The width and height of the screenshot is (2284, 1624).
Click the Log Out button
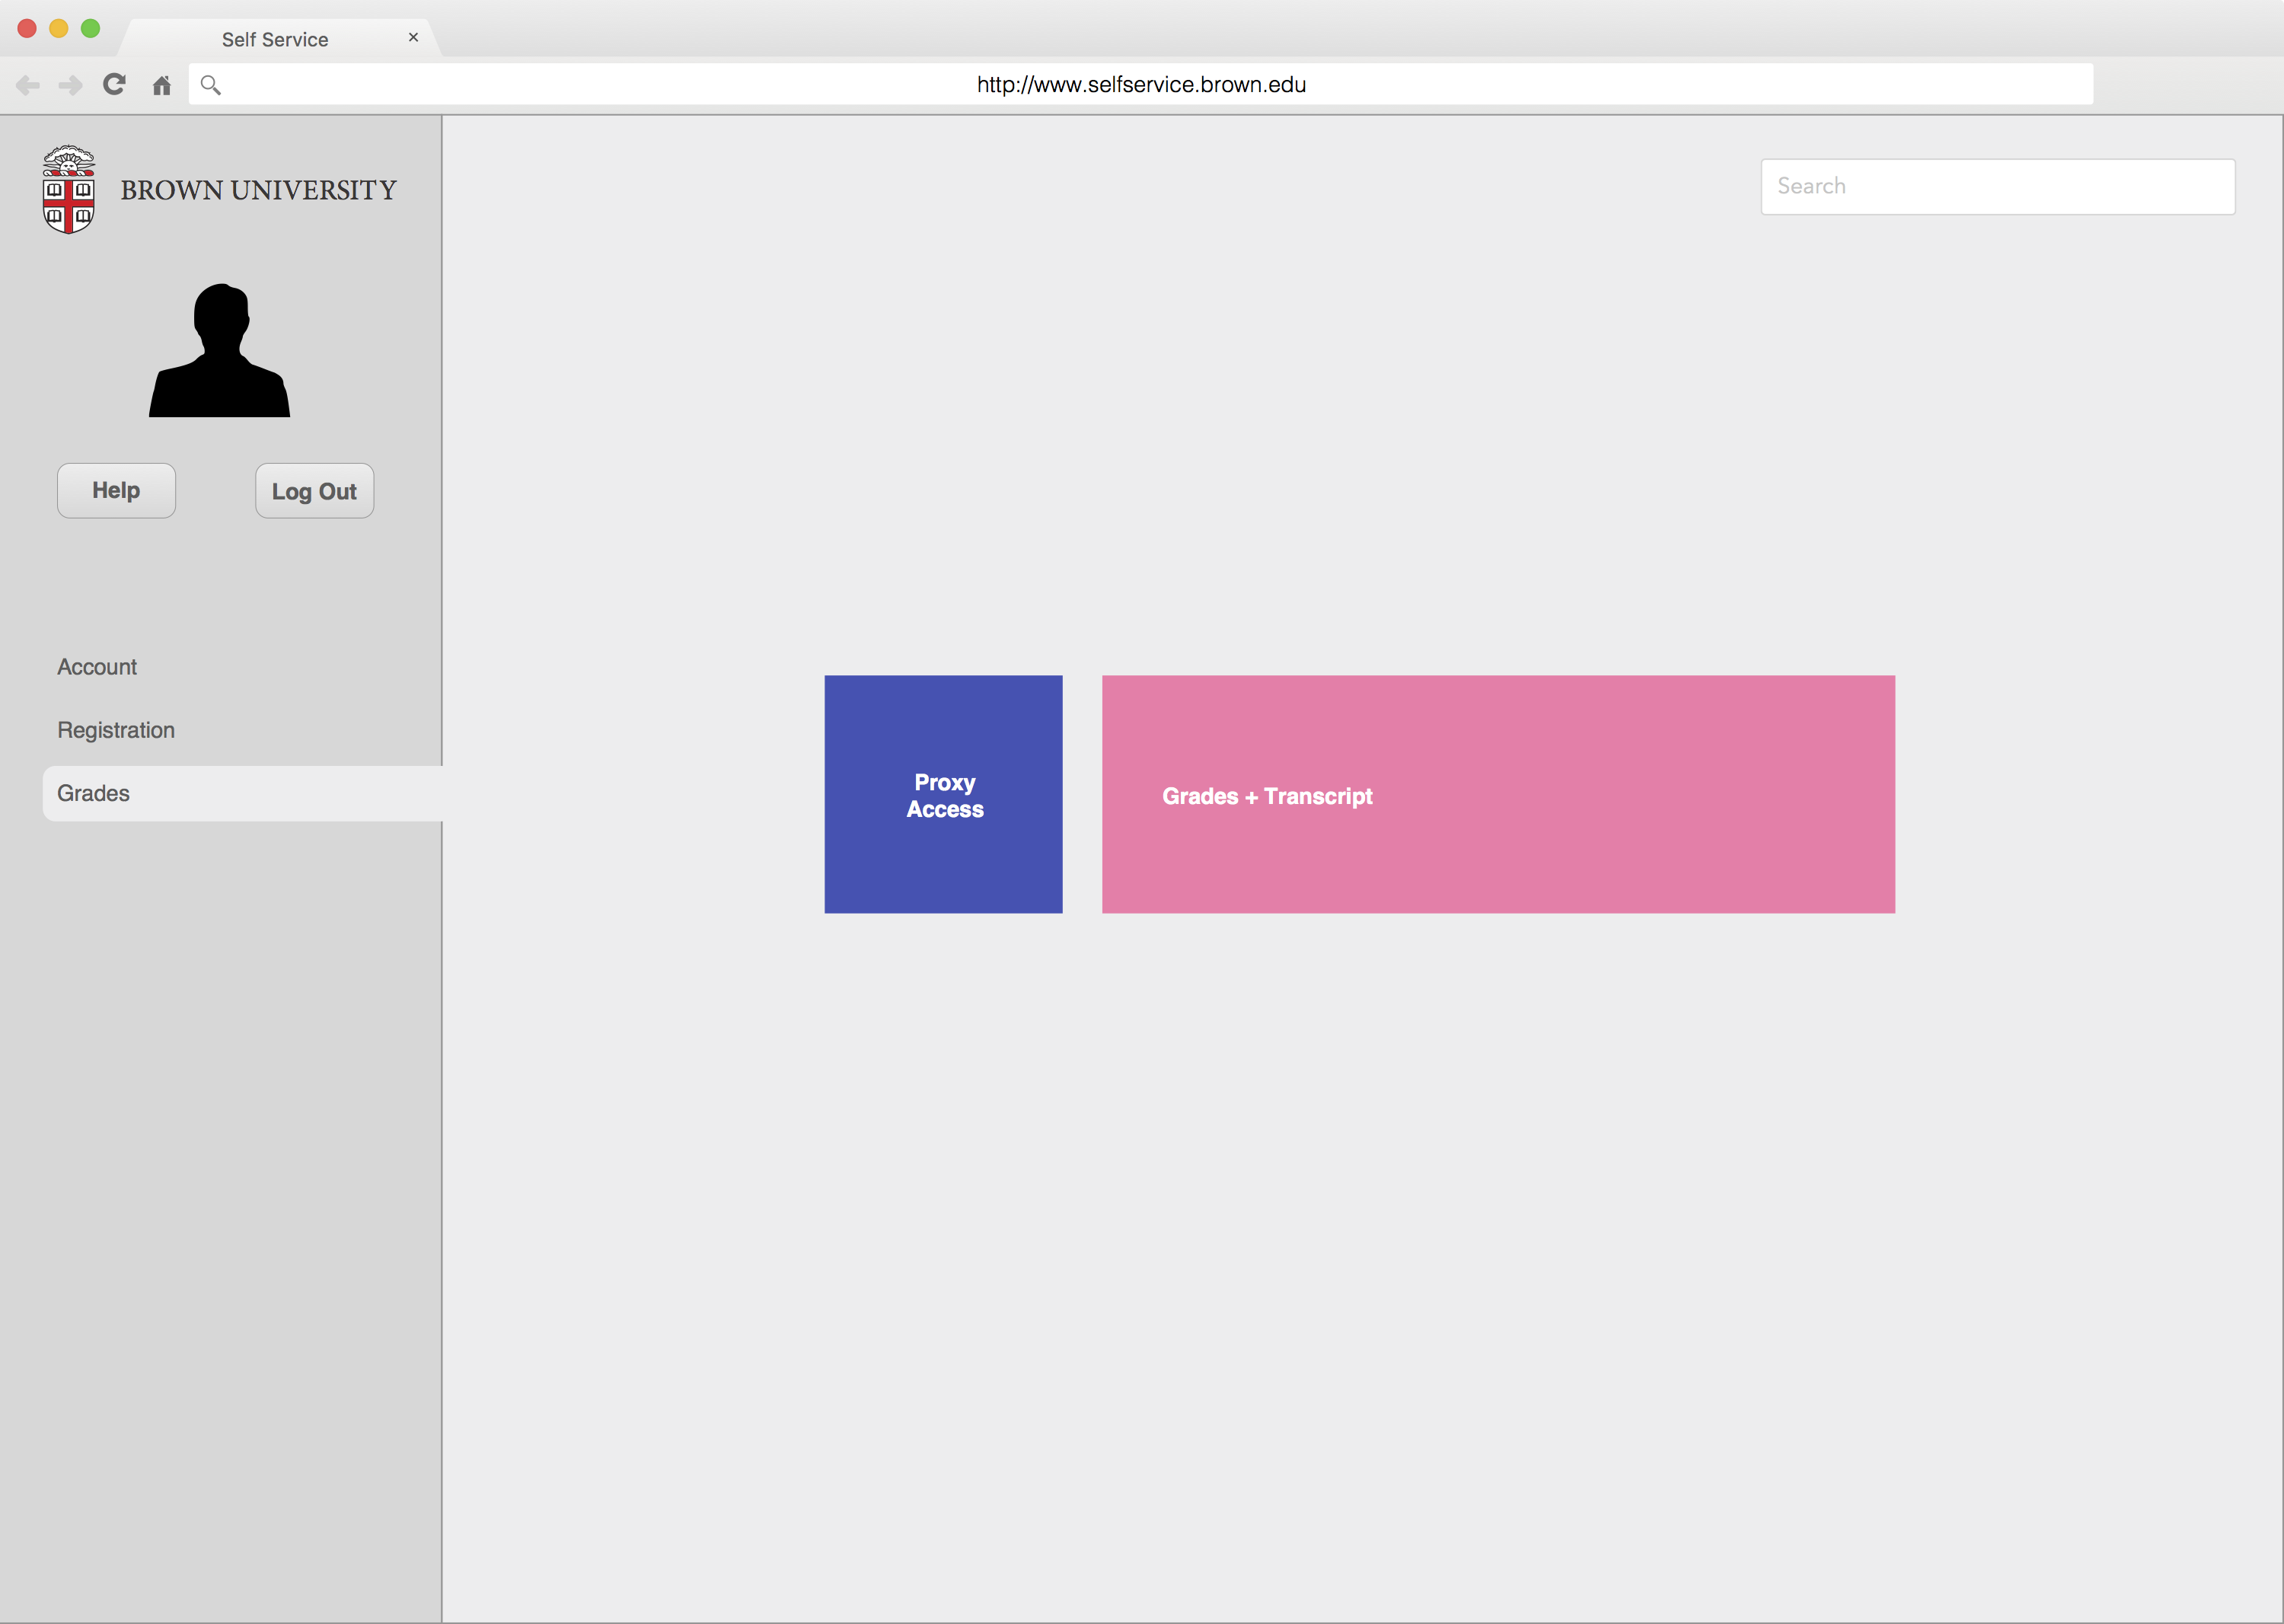pos(314,490)
